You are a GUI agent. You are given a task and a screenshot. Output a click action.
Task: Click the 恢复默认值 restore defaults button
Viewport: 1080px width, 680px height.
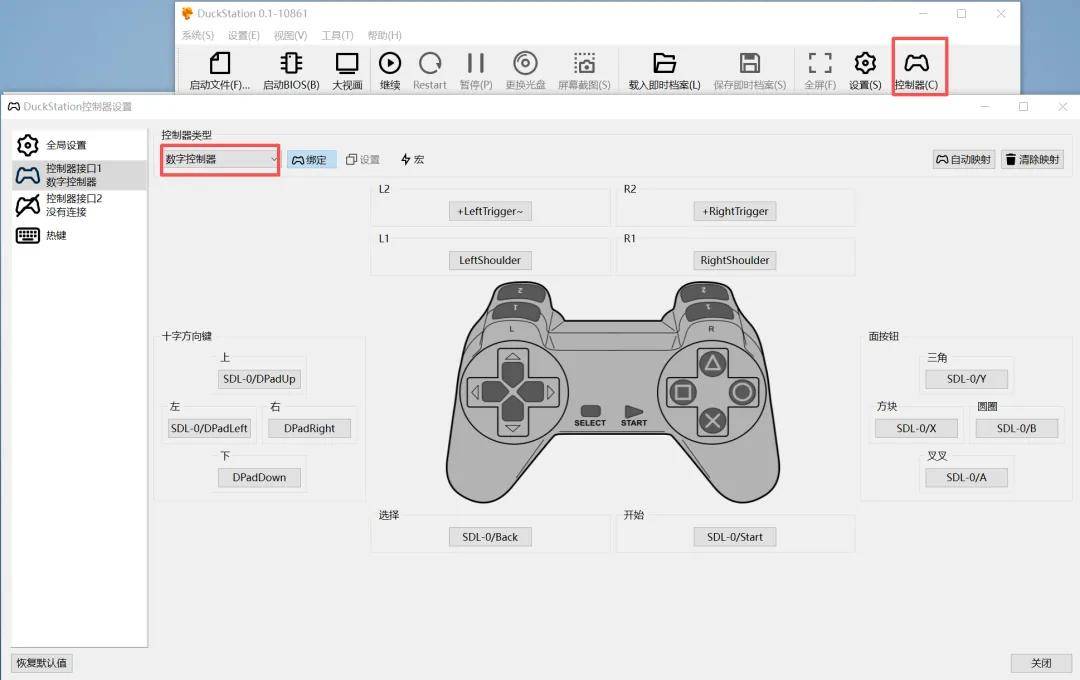tap(42, 663)
